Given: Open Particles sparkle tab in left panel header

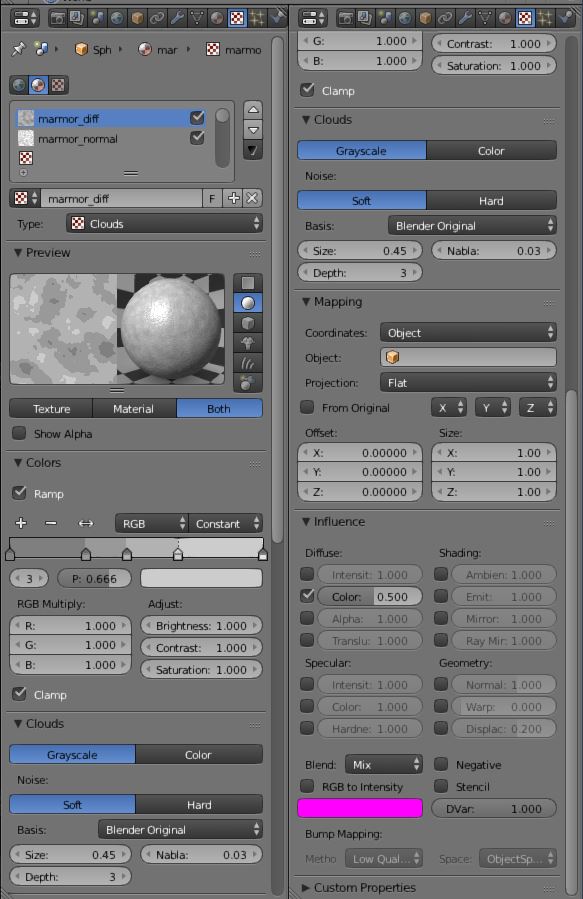Looking at the screenshot, I should [x=257, y=18].
